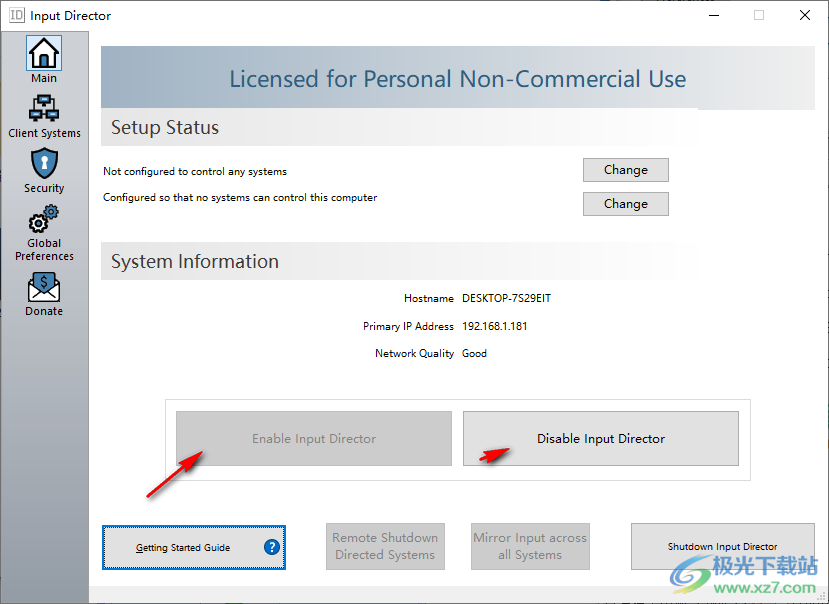Click 'Configured so that no systems can control' text
This screenshot has width=829, height=604.
point(240,197)
